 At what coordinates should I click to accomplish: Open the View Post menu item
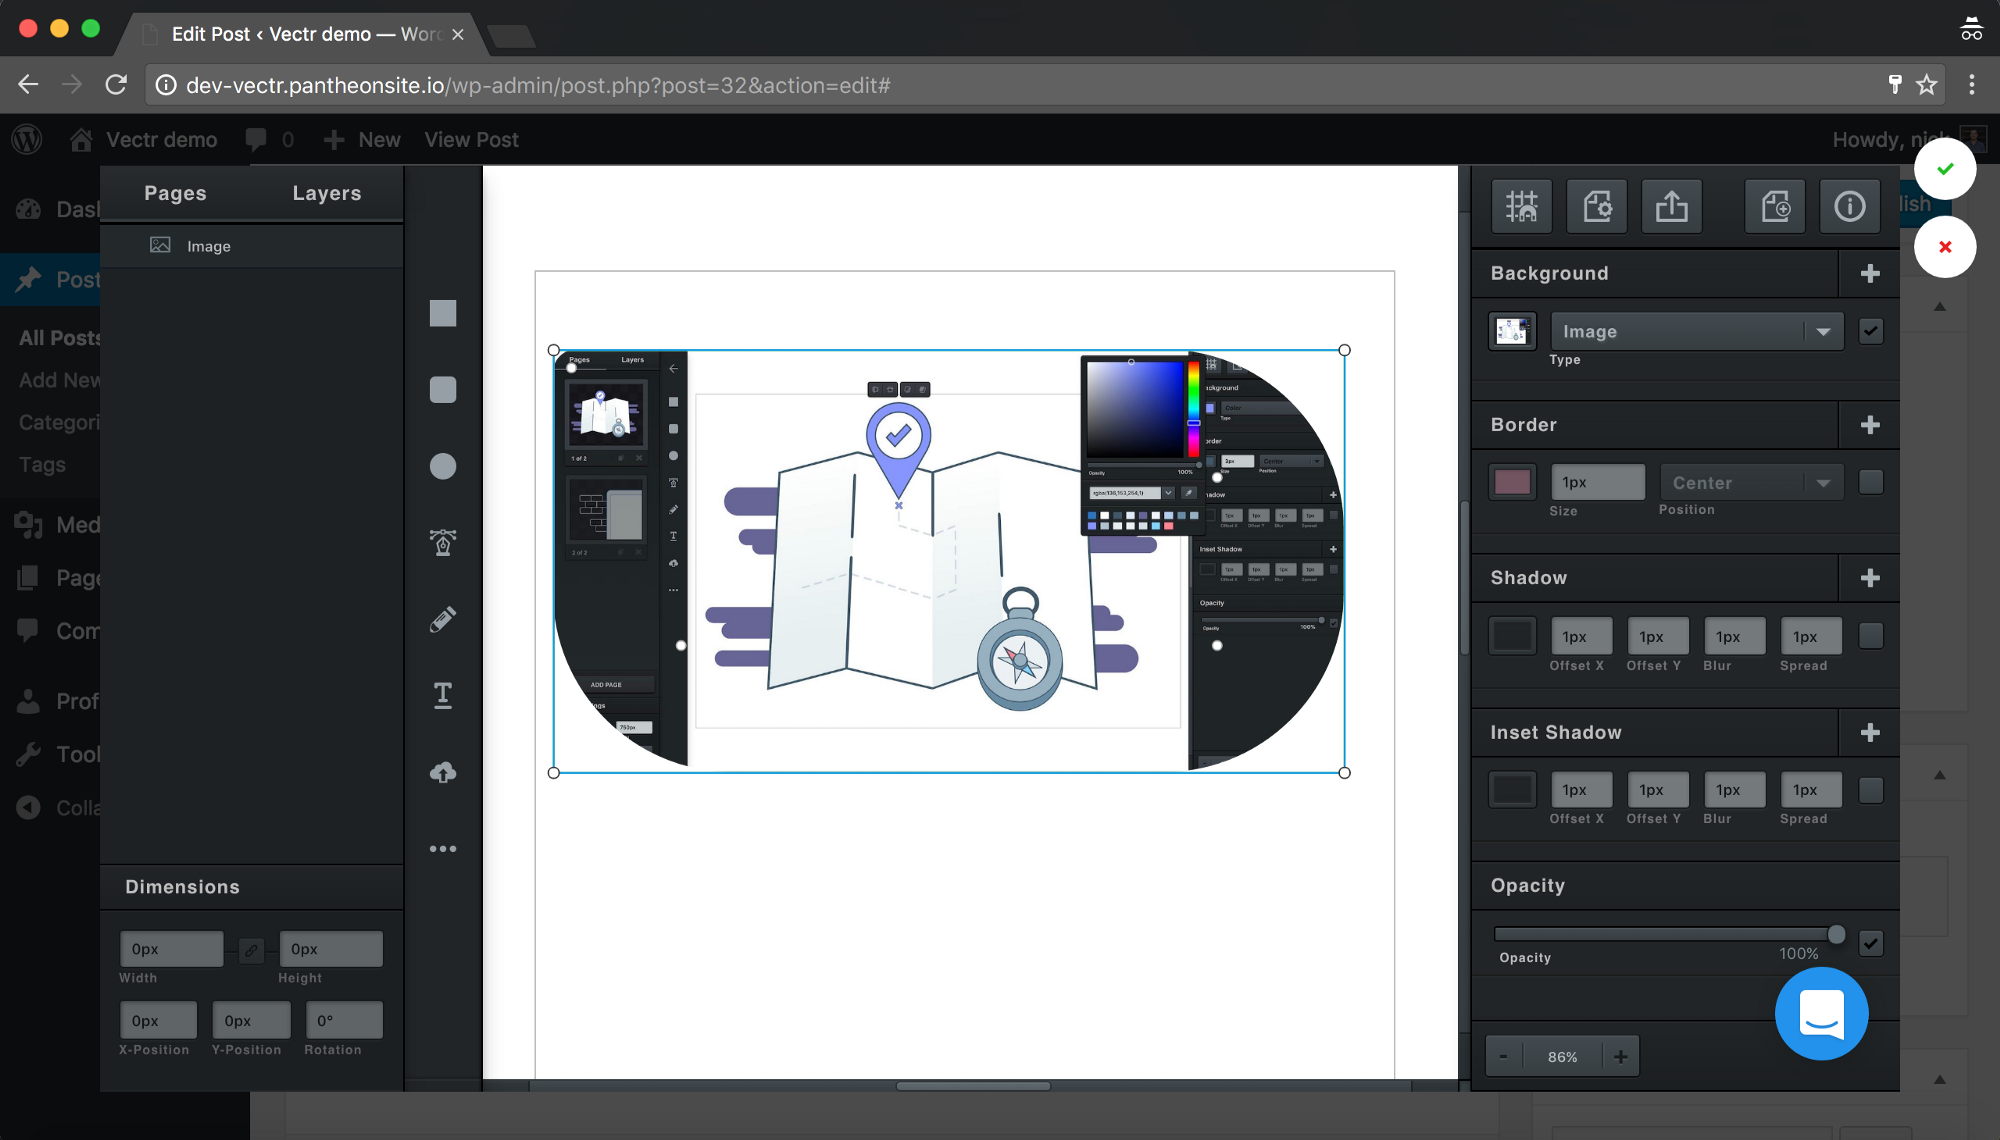click(x=471, y=139)
